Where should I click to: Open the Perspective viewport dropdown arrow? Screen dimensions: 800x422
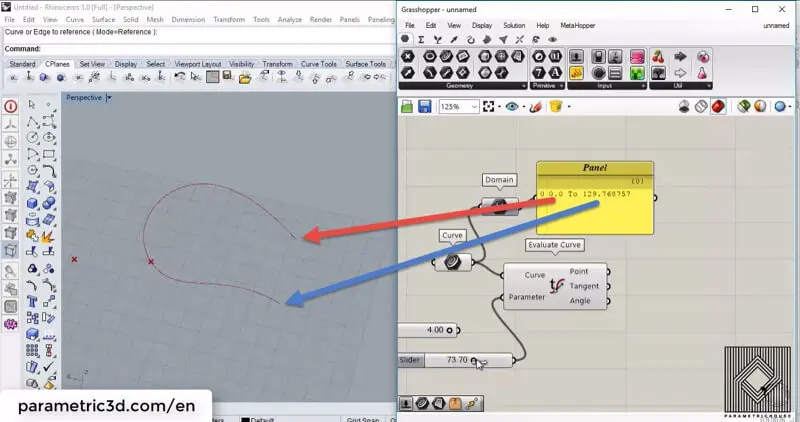108,98
